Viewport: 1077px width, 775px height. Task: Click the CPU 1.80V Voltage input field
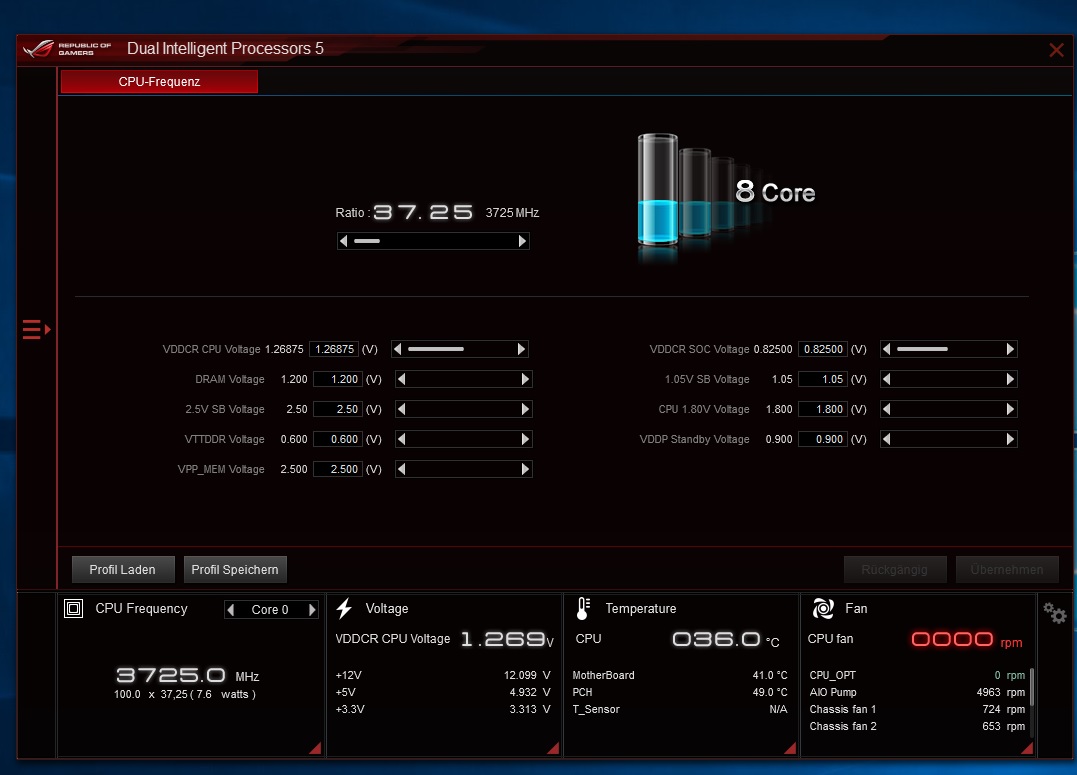point(823,409)
